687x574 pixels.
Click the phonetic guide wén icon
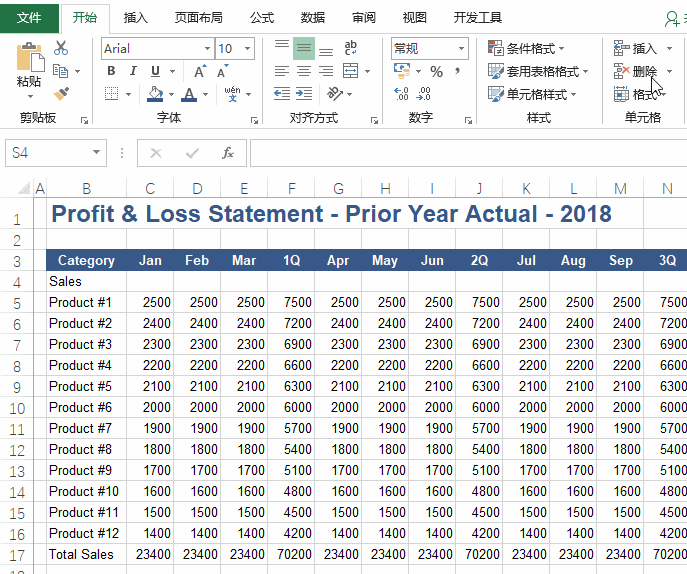(x=232, y=93)
